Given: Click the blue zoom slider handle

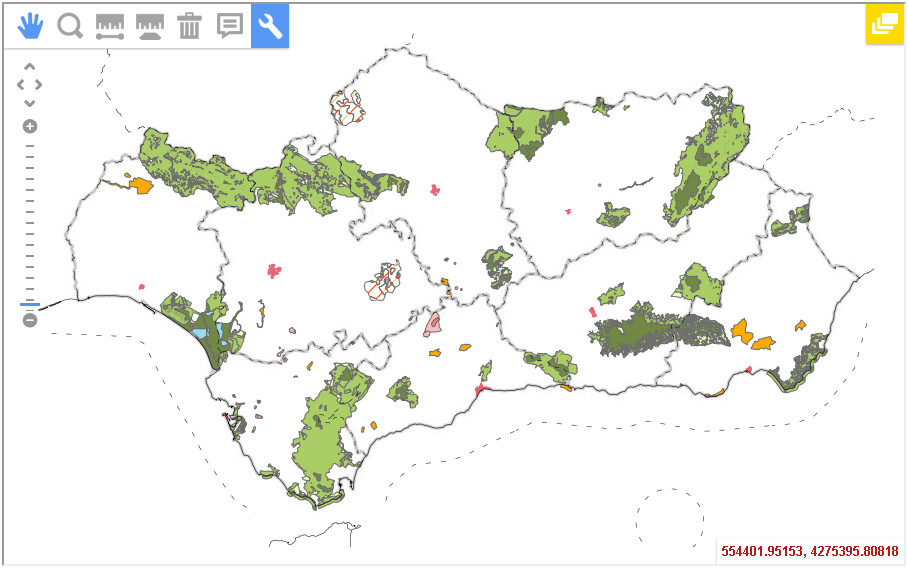Looking at the screenshot, I should click(30, 303).
